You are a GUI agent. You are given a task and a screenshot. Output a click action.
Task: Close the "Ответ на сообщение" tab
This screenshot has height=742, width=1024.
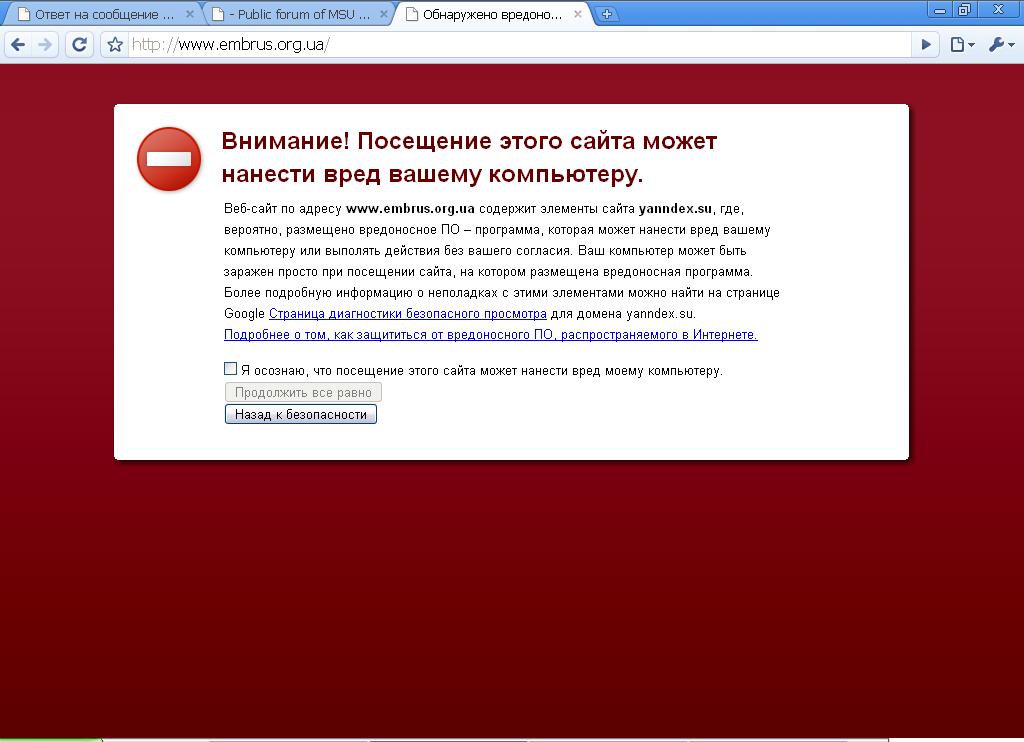[x=190, y=14]
